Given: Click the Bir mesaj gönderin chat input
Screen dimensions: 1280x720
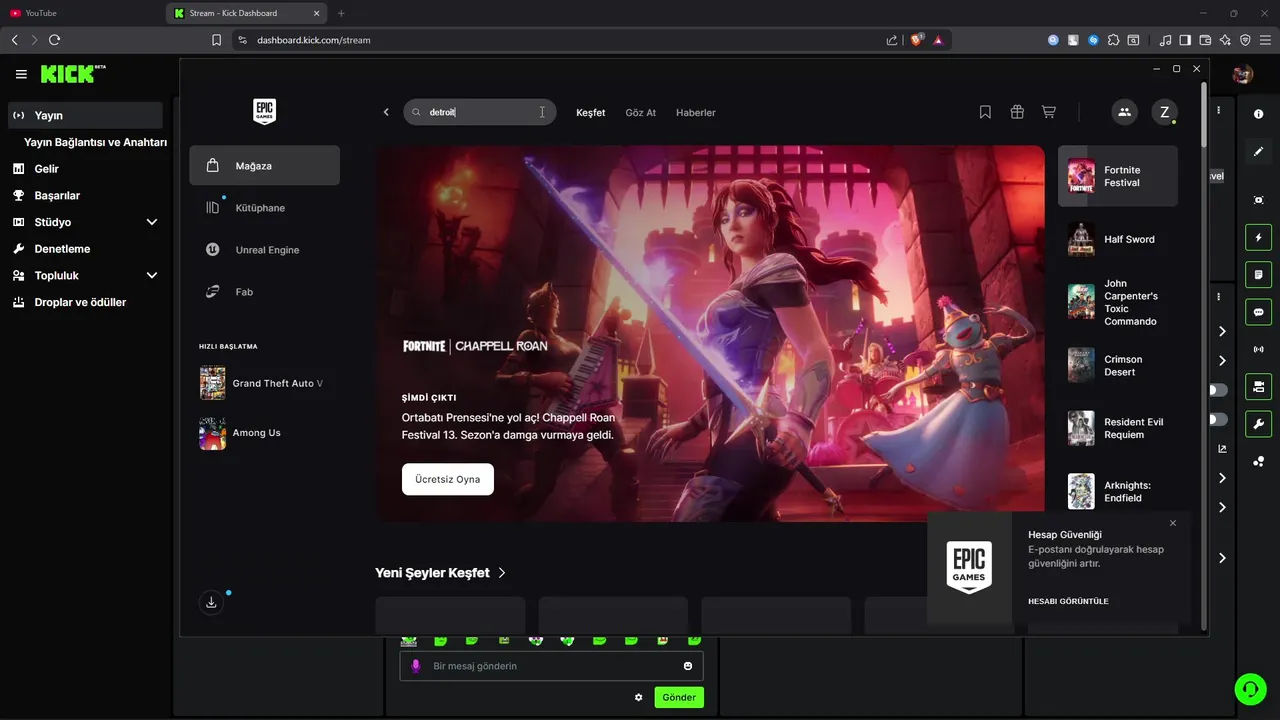Looking at the screenshot, I should tap(551, 666).
